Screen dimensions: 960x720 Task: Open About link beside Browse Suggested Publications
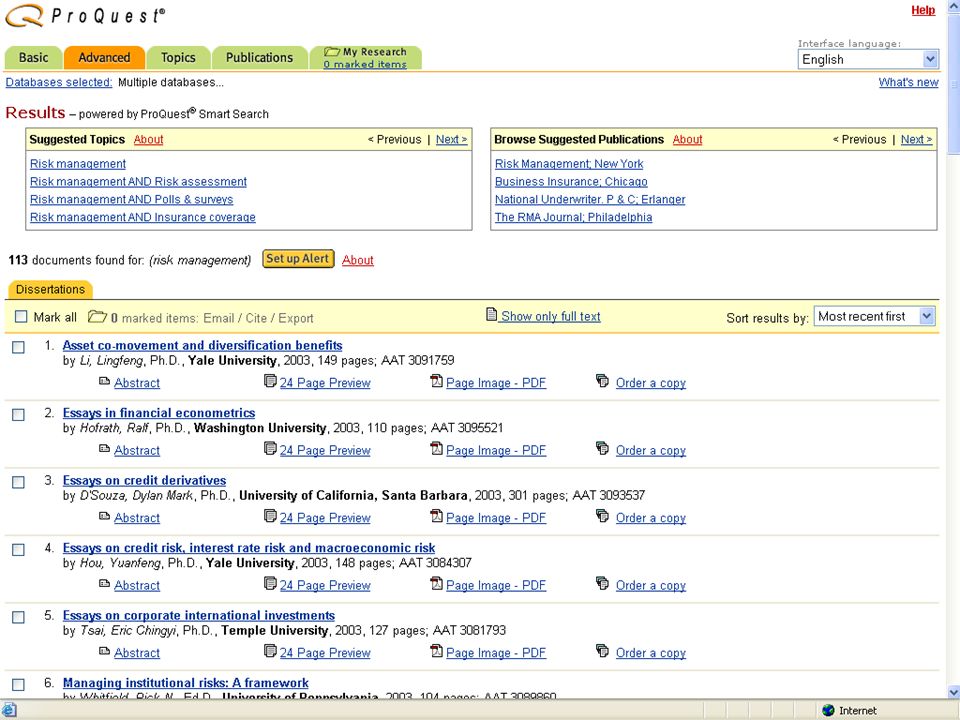click(688, 140)
